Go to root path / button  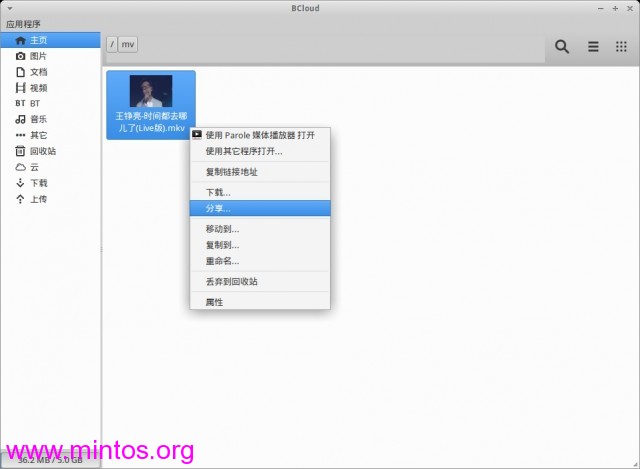coord(112,44)
